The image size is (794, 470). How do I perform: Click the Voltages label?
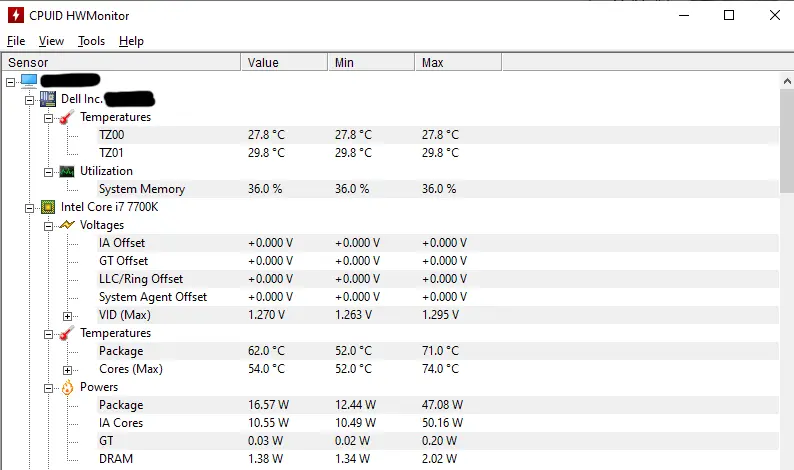click(102, 225)
